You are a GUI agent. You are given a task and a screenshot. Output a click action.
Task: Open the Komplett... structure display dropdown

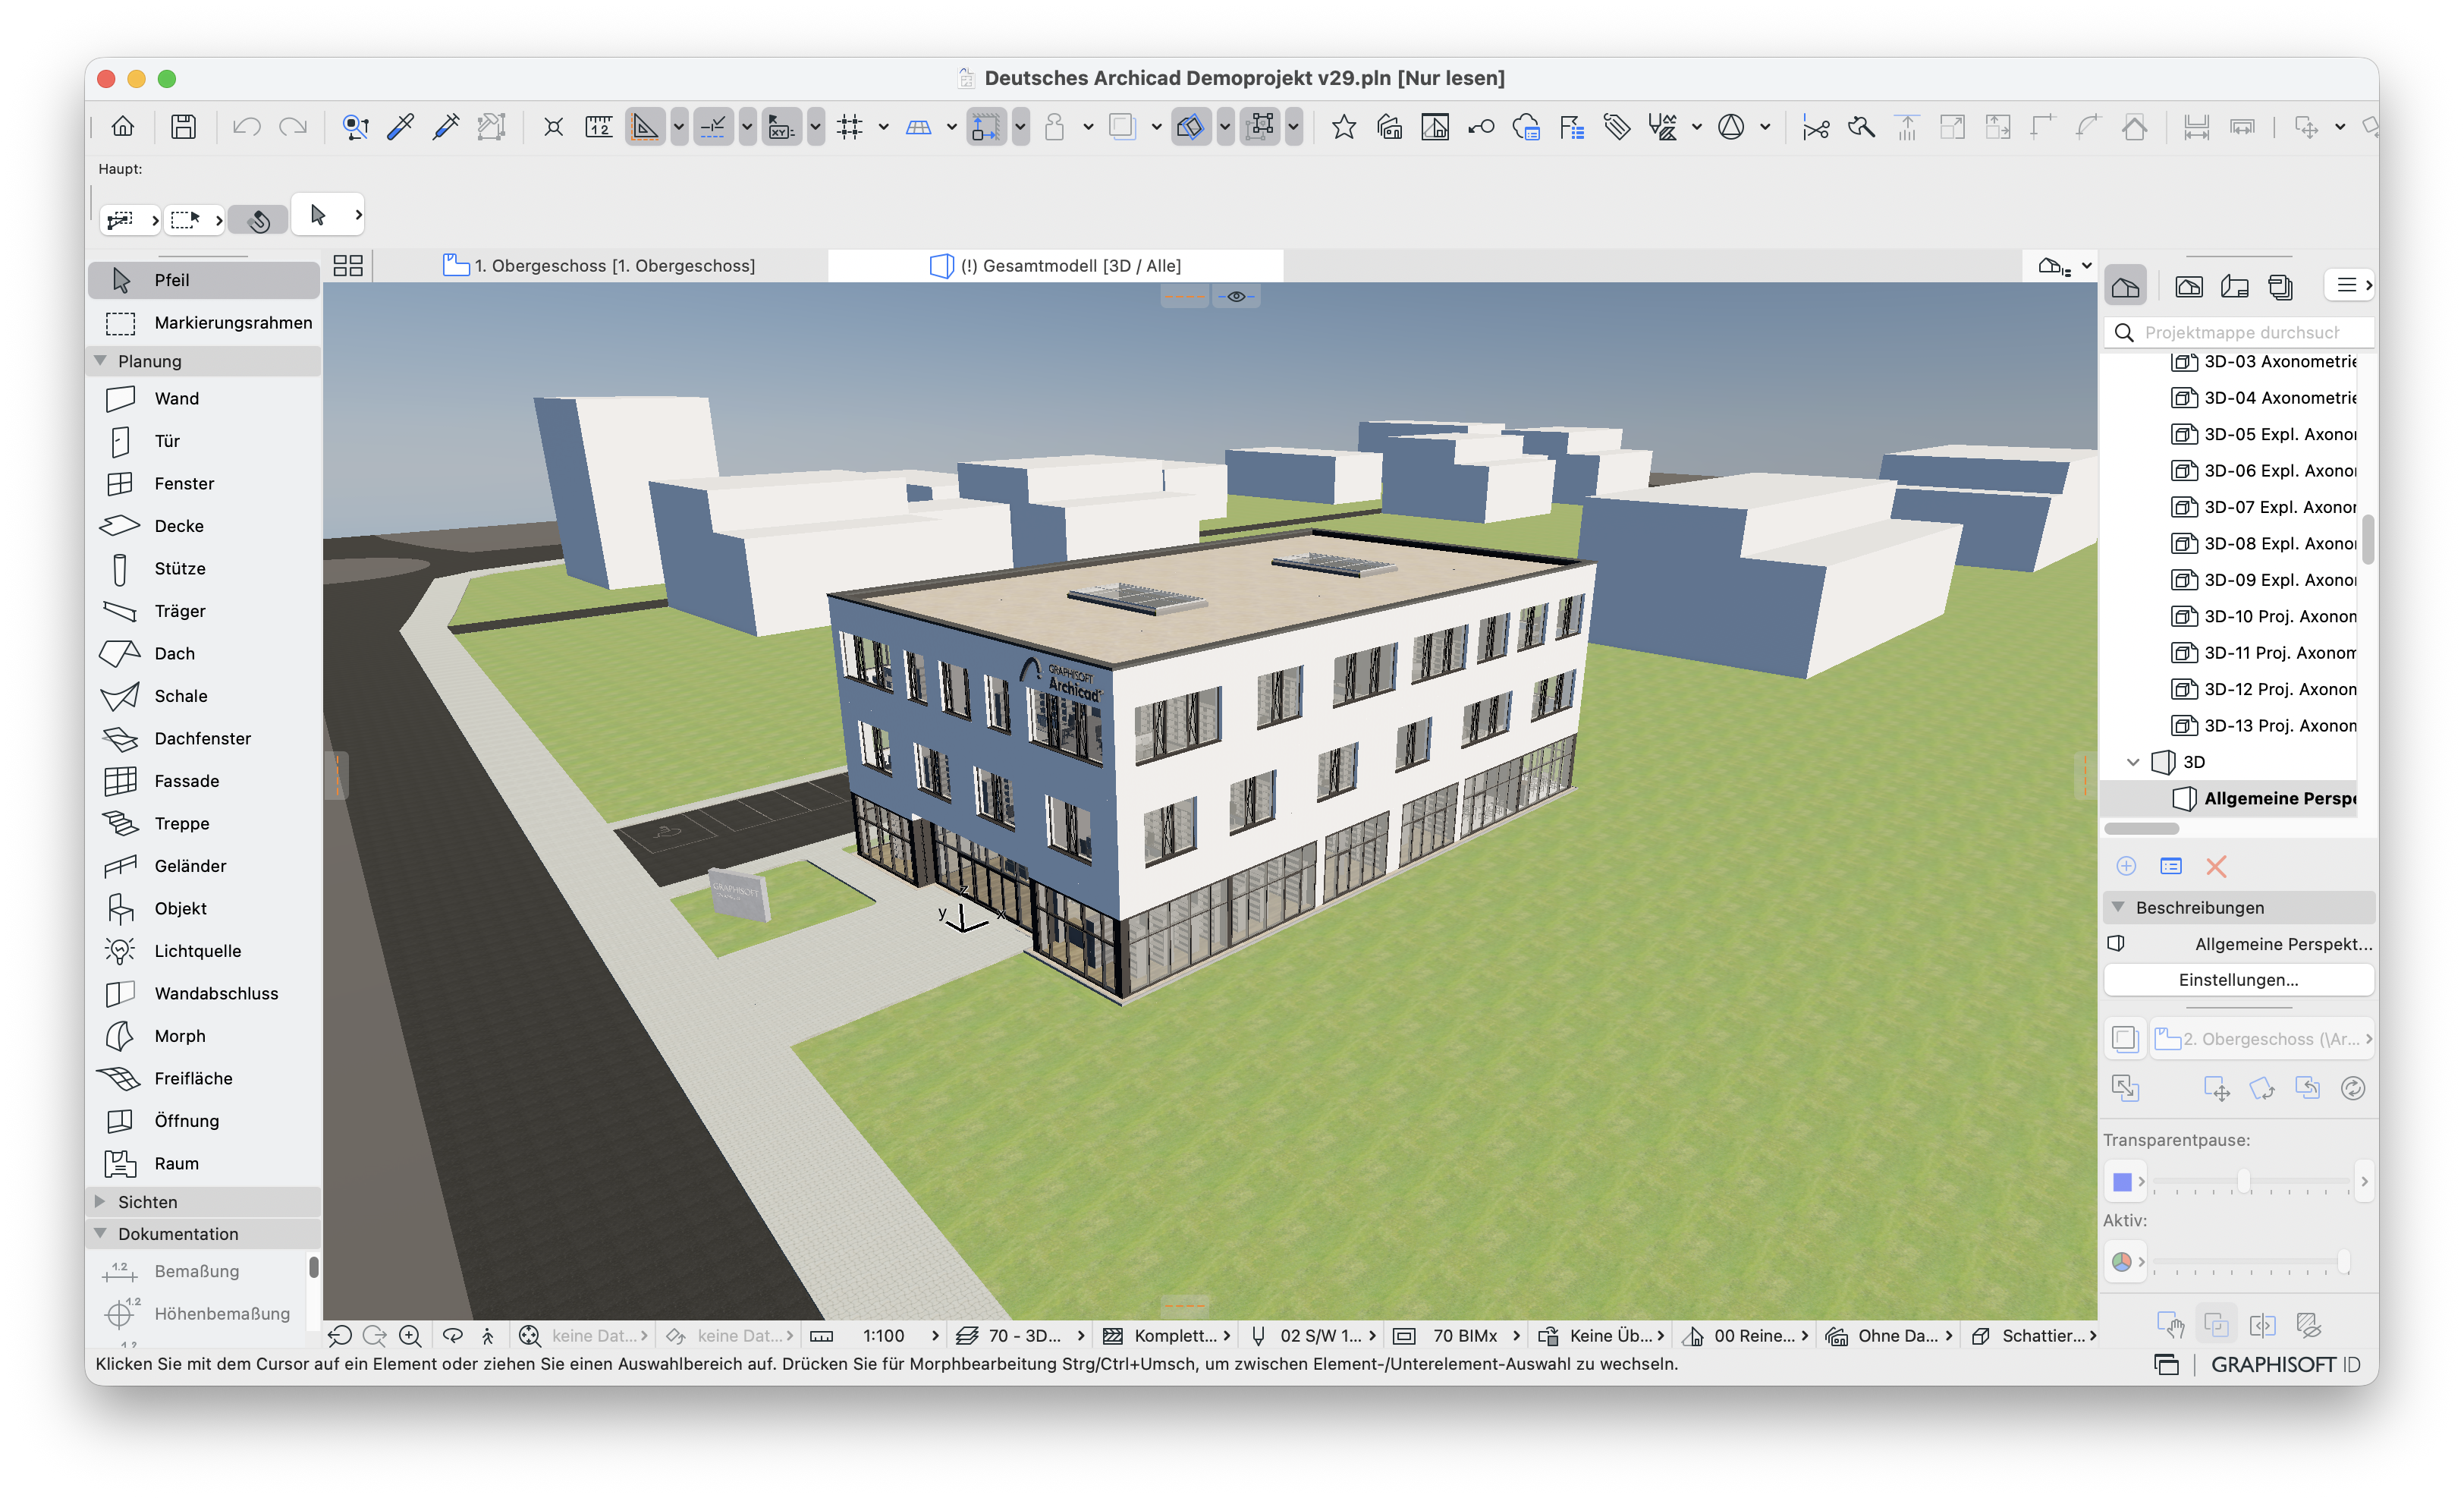[1166, 1335]
